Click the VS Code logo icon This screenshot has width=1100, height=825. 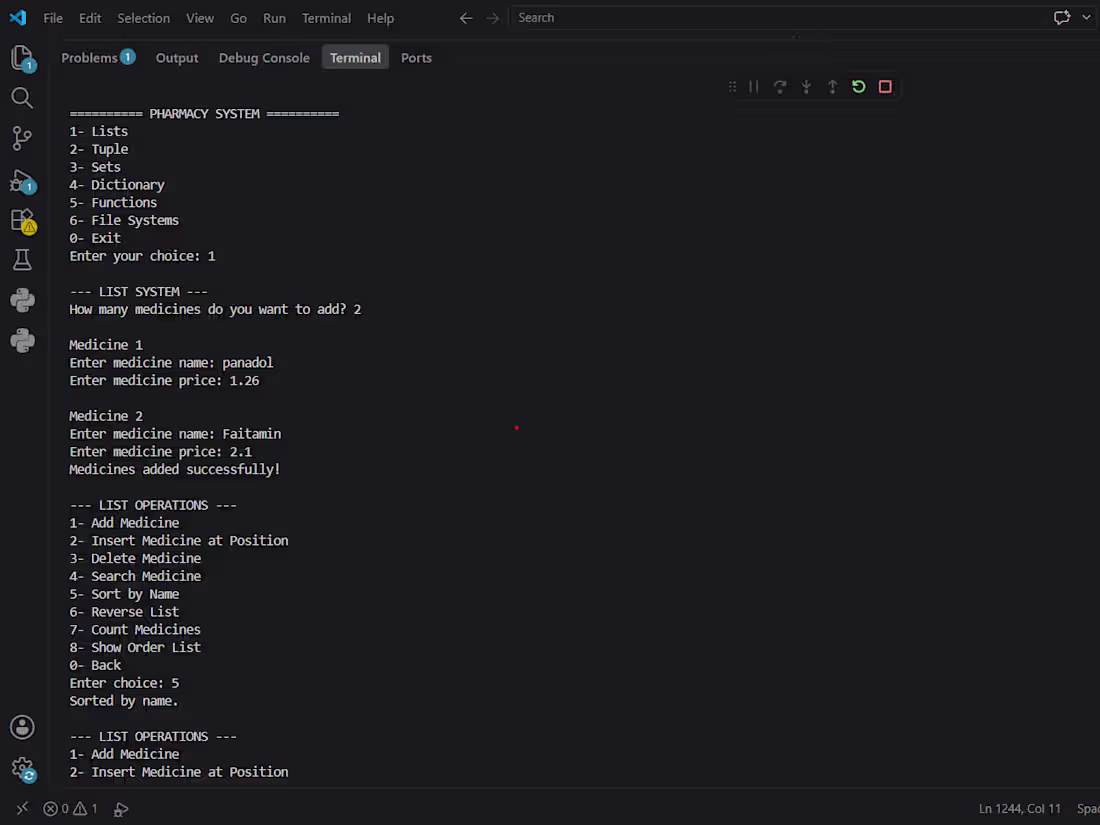click(x=18, y=18)
